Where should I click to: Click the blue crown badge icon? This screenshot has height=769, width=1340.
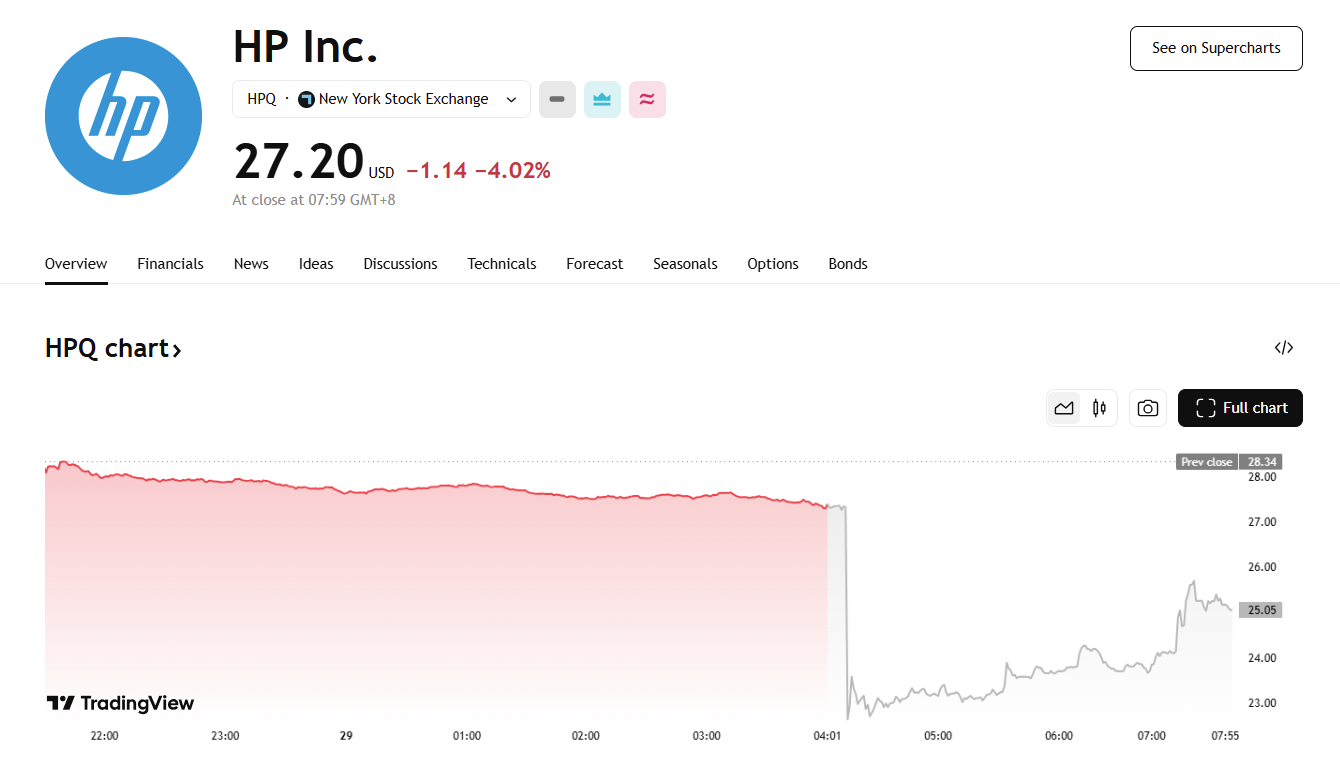coord(602,99)
